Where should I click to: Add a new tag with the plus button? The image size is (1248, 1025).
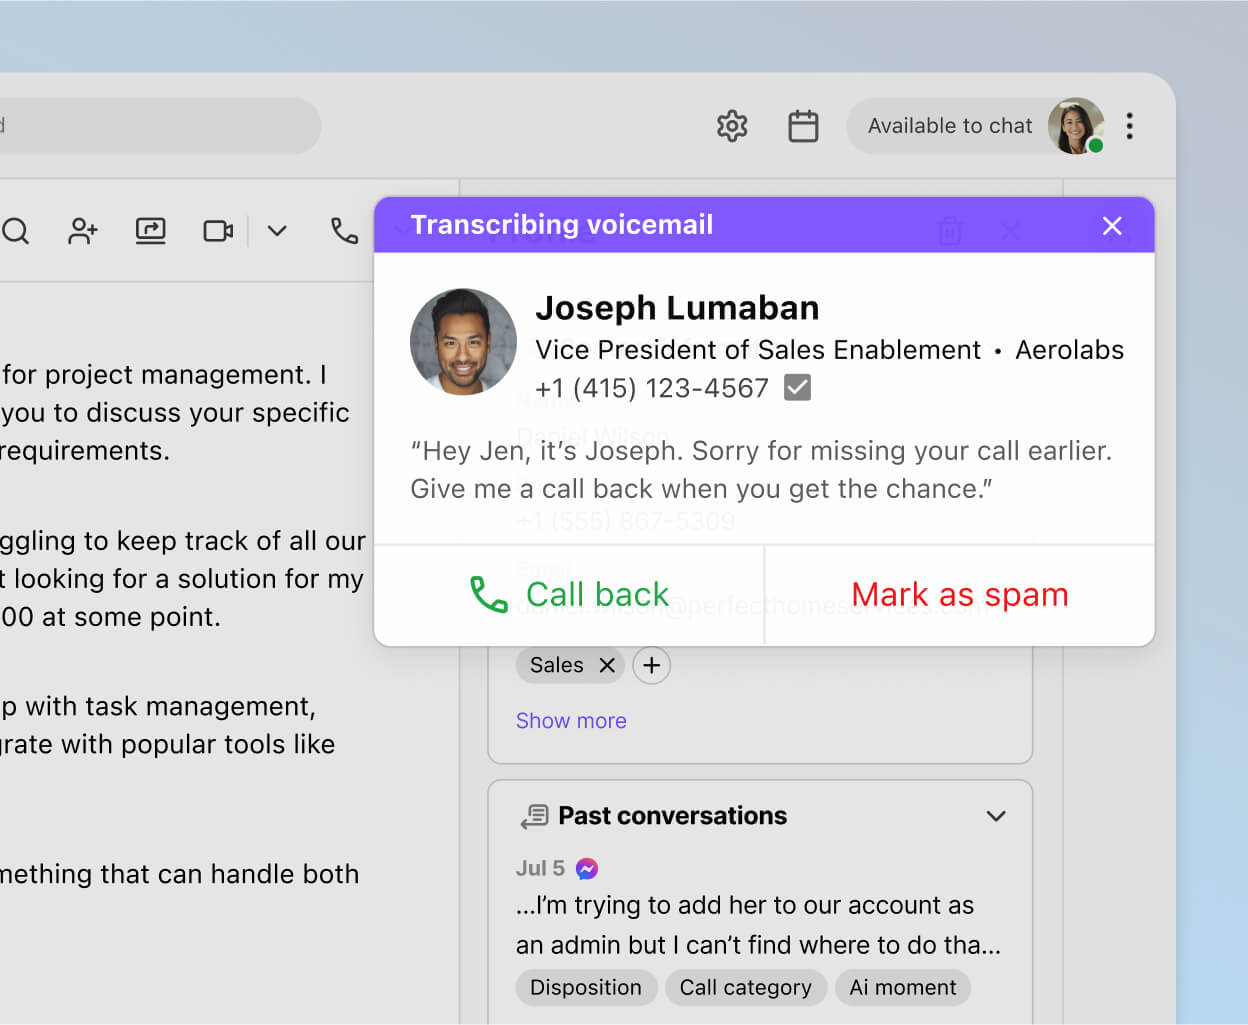[652, 665]
